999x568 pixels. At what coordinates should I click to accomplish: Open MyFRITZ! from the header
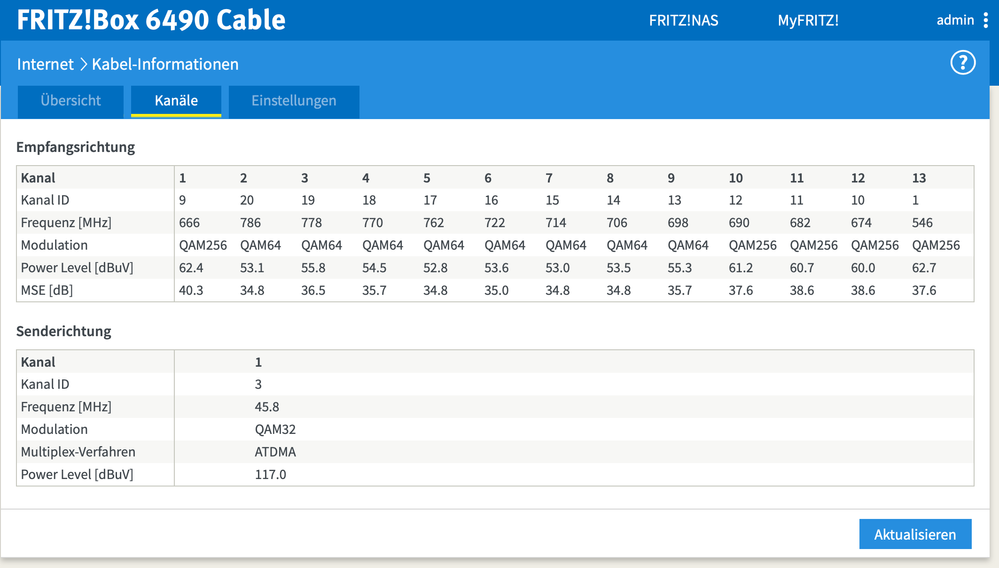pyautogui.click(x=808, y=20)
